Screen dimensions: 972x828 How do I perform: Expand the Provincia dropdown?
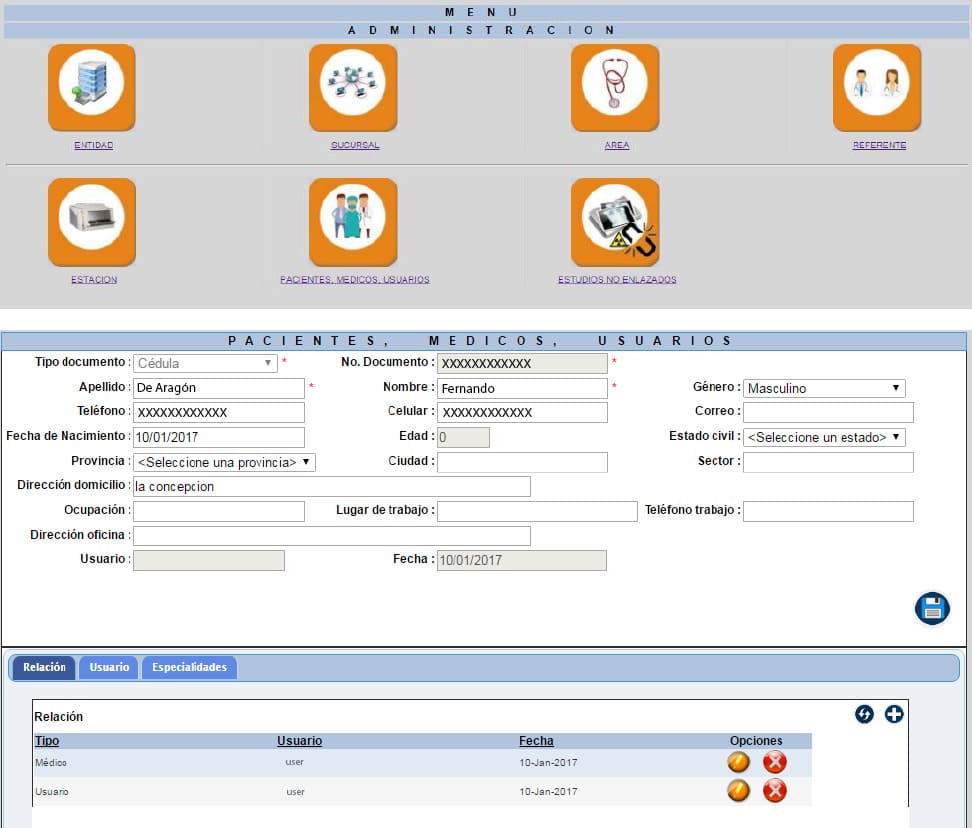click(x=225, y=462)
